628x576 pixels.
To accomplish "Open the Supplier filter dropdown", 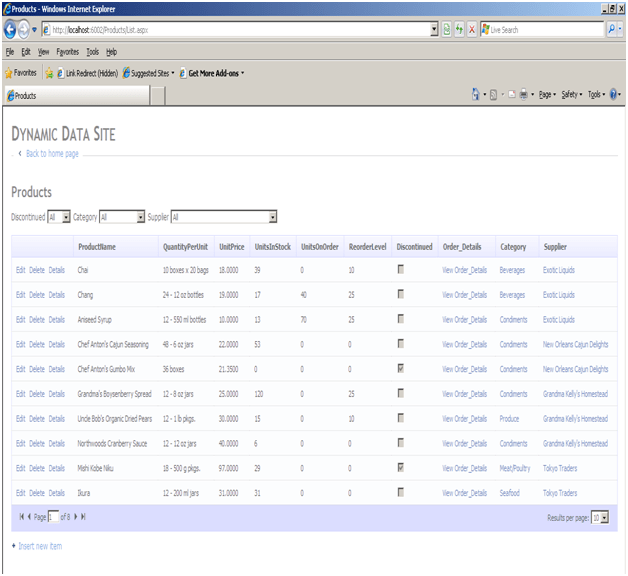I will (223, 217).
